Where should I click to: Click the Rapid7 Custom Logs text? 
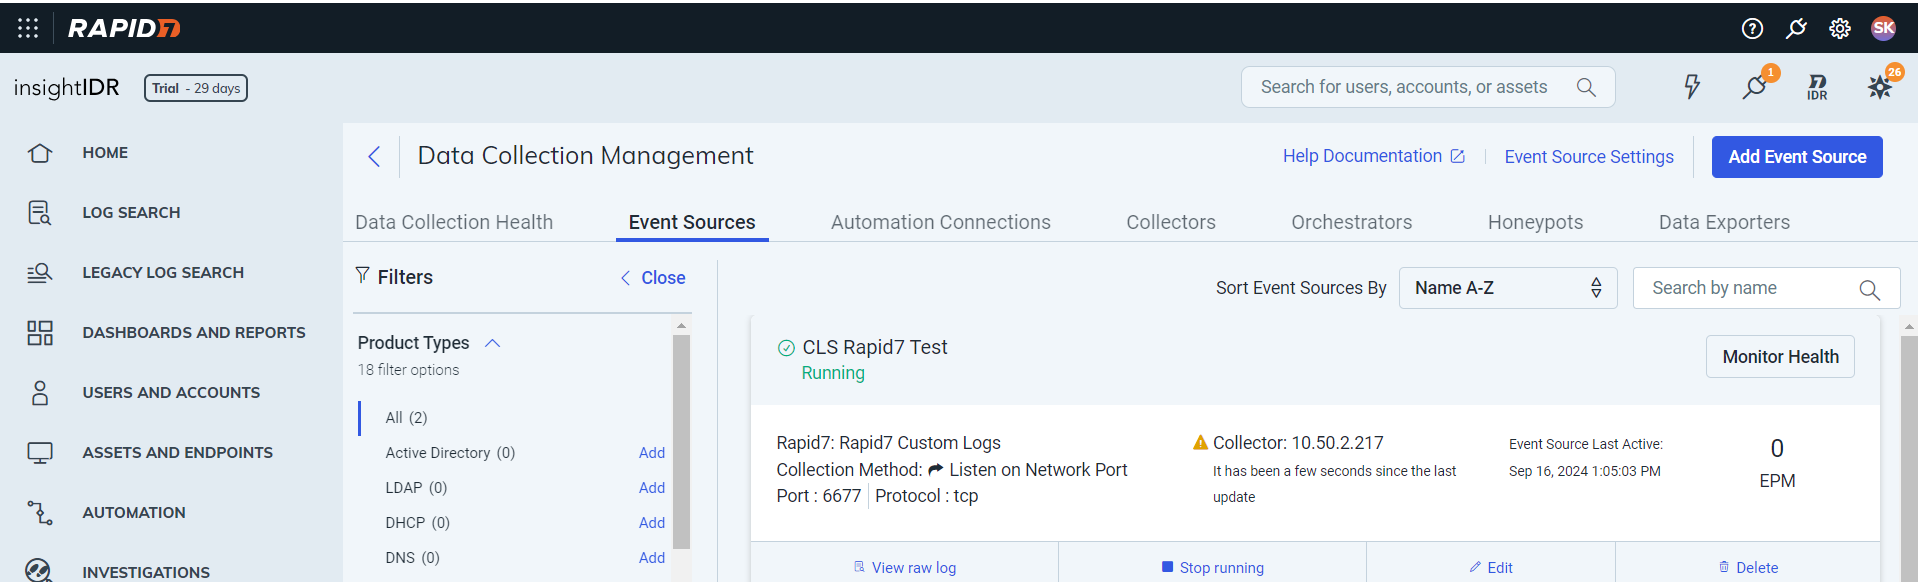click(x=920, y=442)
